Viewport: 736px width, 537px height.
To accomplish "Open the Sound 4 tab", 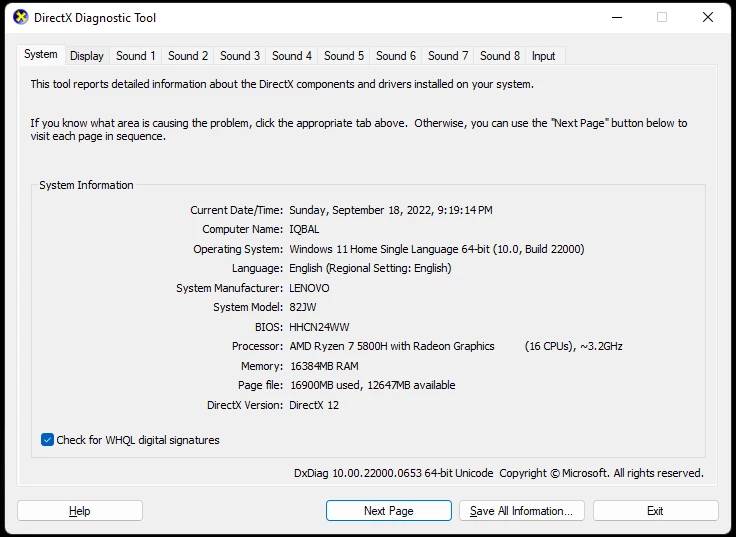I will point(292,56).
